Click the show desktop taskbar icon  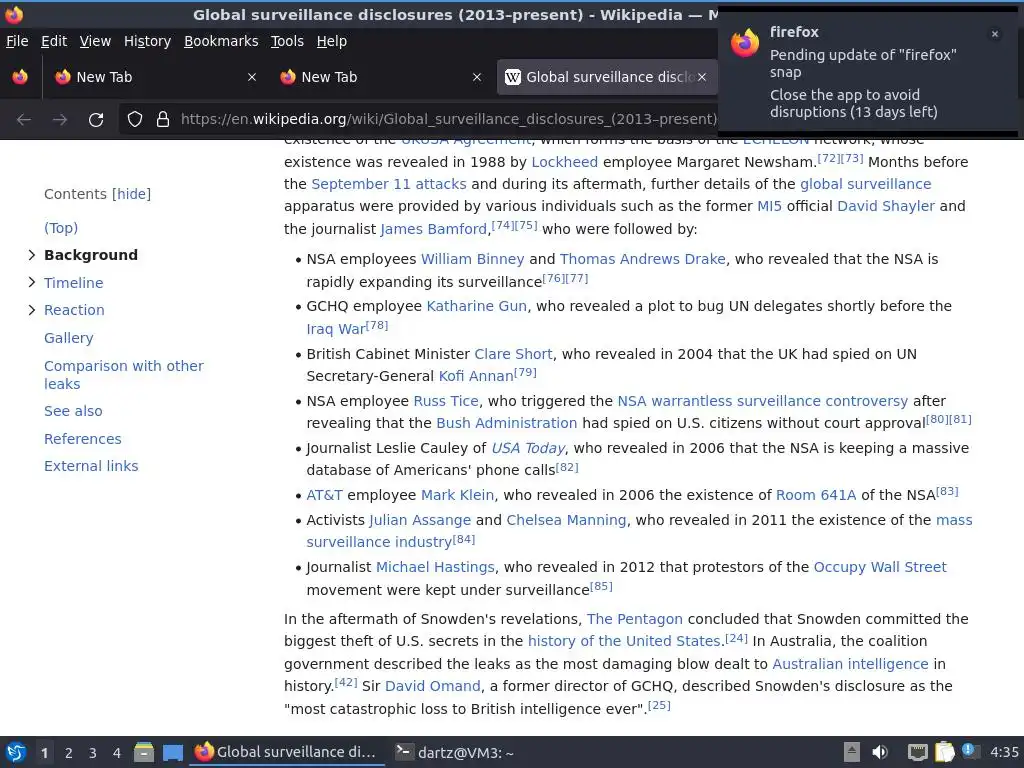tap(173, 753)
